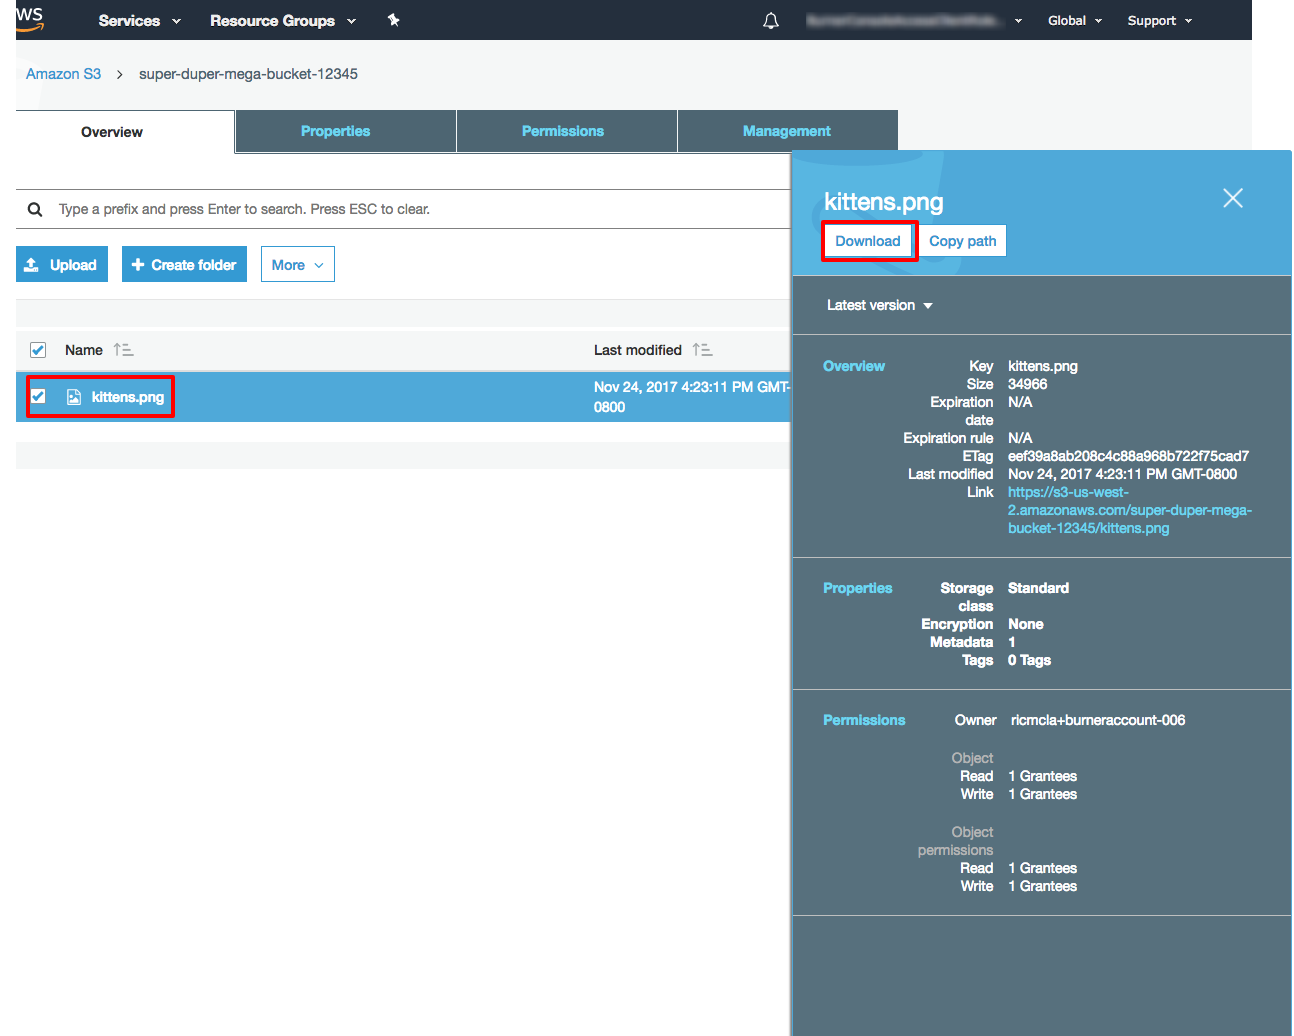Click the Name column header
The image size is (1294, 1036).
click(84, 350)
